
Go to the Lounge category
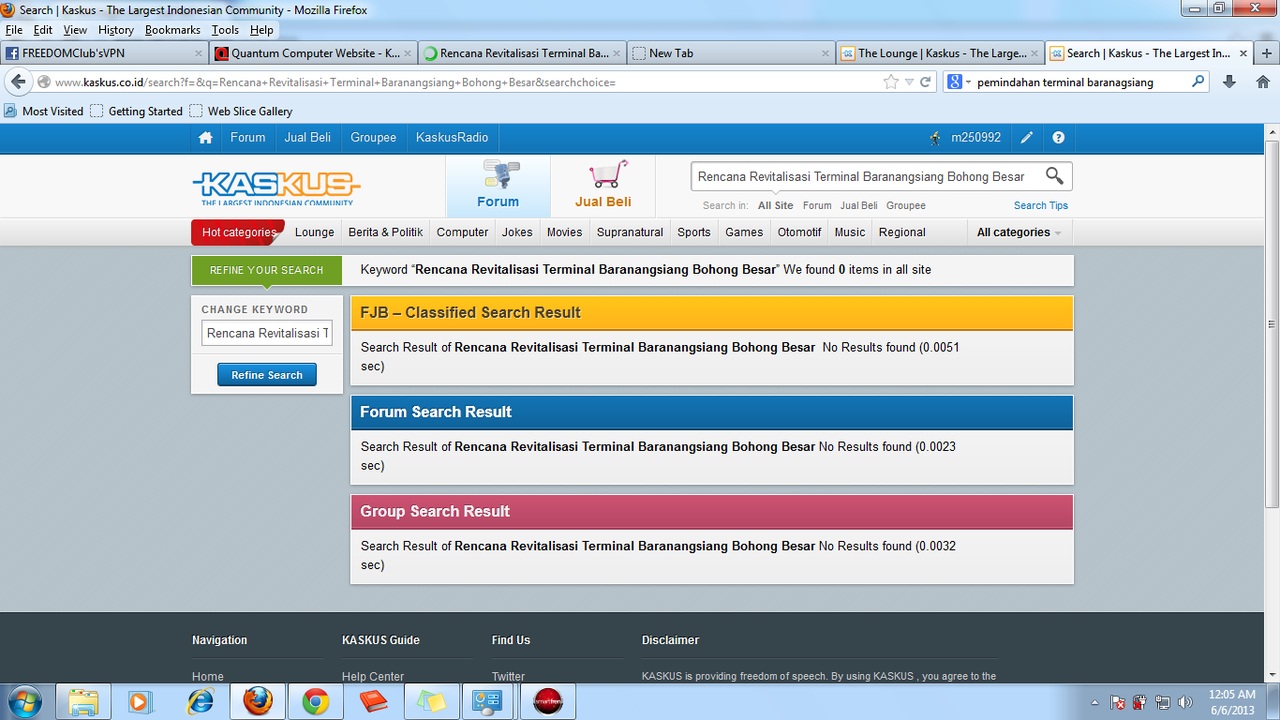click(x=314, y=232)
